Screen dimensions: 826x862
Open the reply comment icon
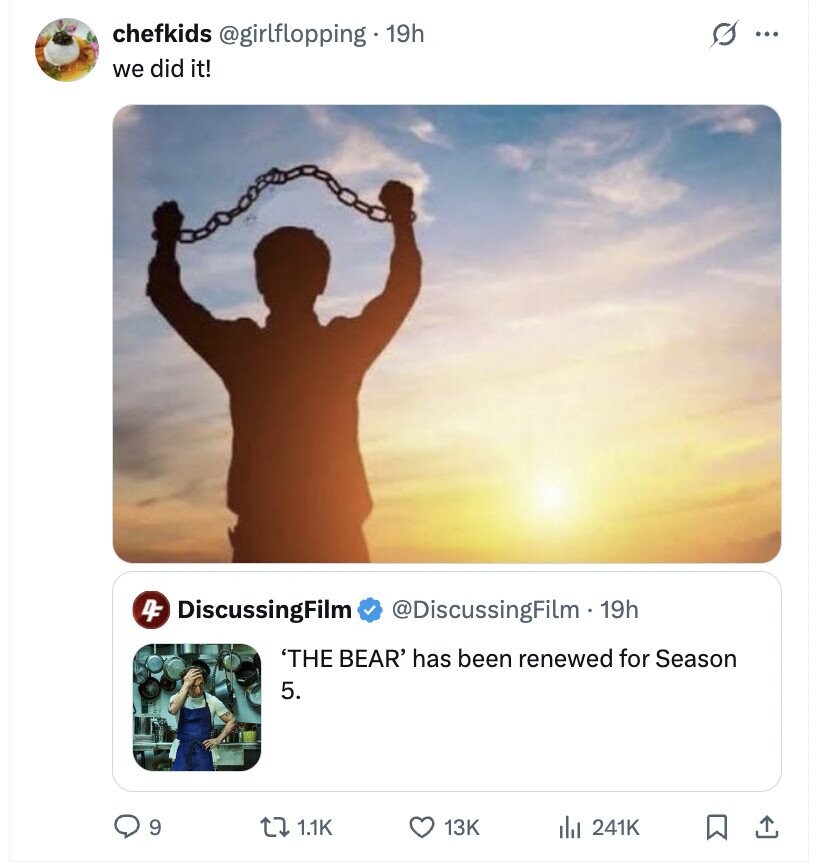coord(126,827)
